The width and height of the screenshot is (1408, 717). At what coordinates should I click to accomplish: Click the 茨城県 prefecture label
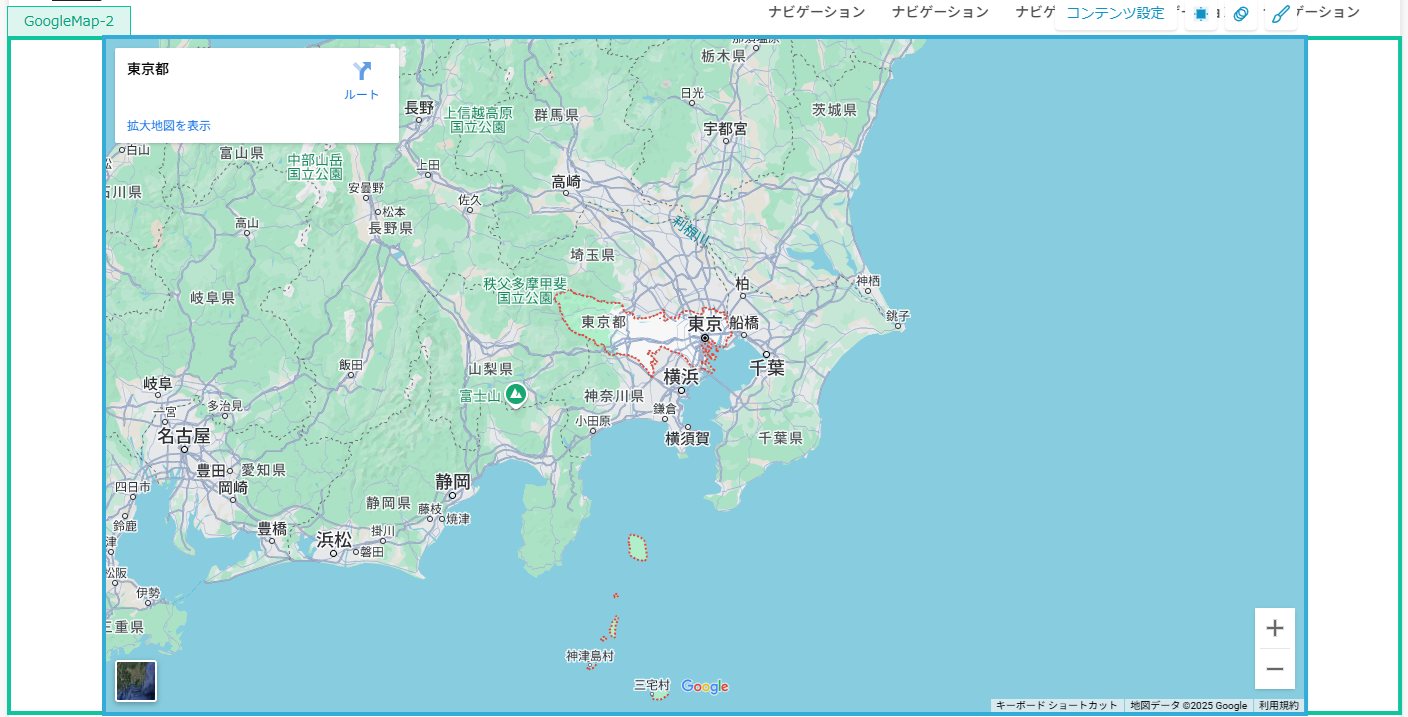pyautogui.click(x=835, y=110)
